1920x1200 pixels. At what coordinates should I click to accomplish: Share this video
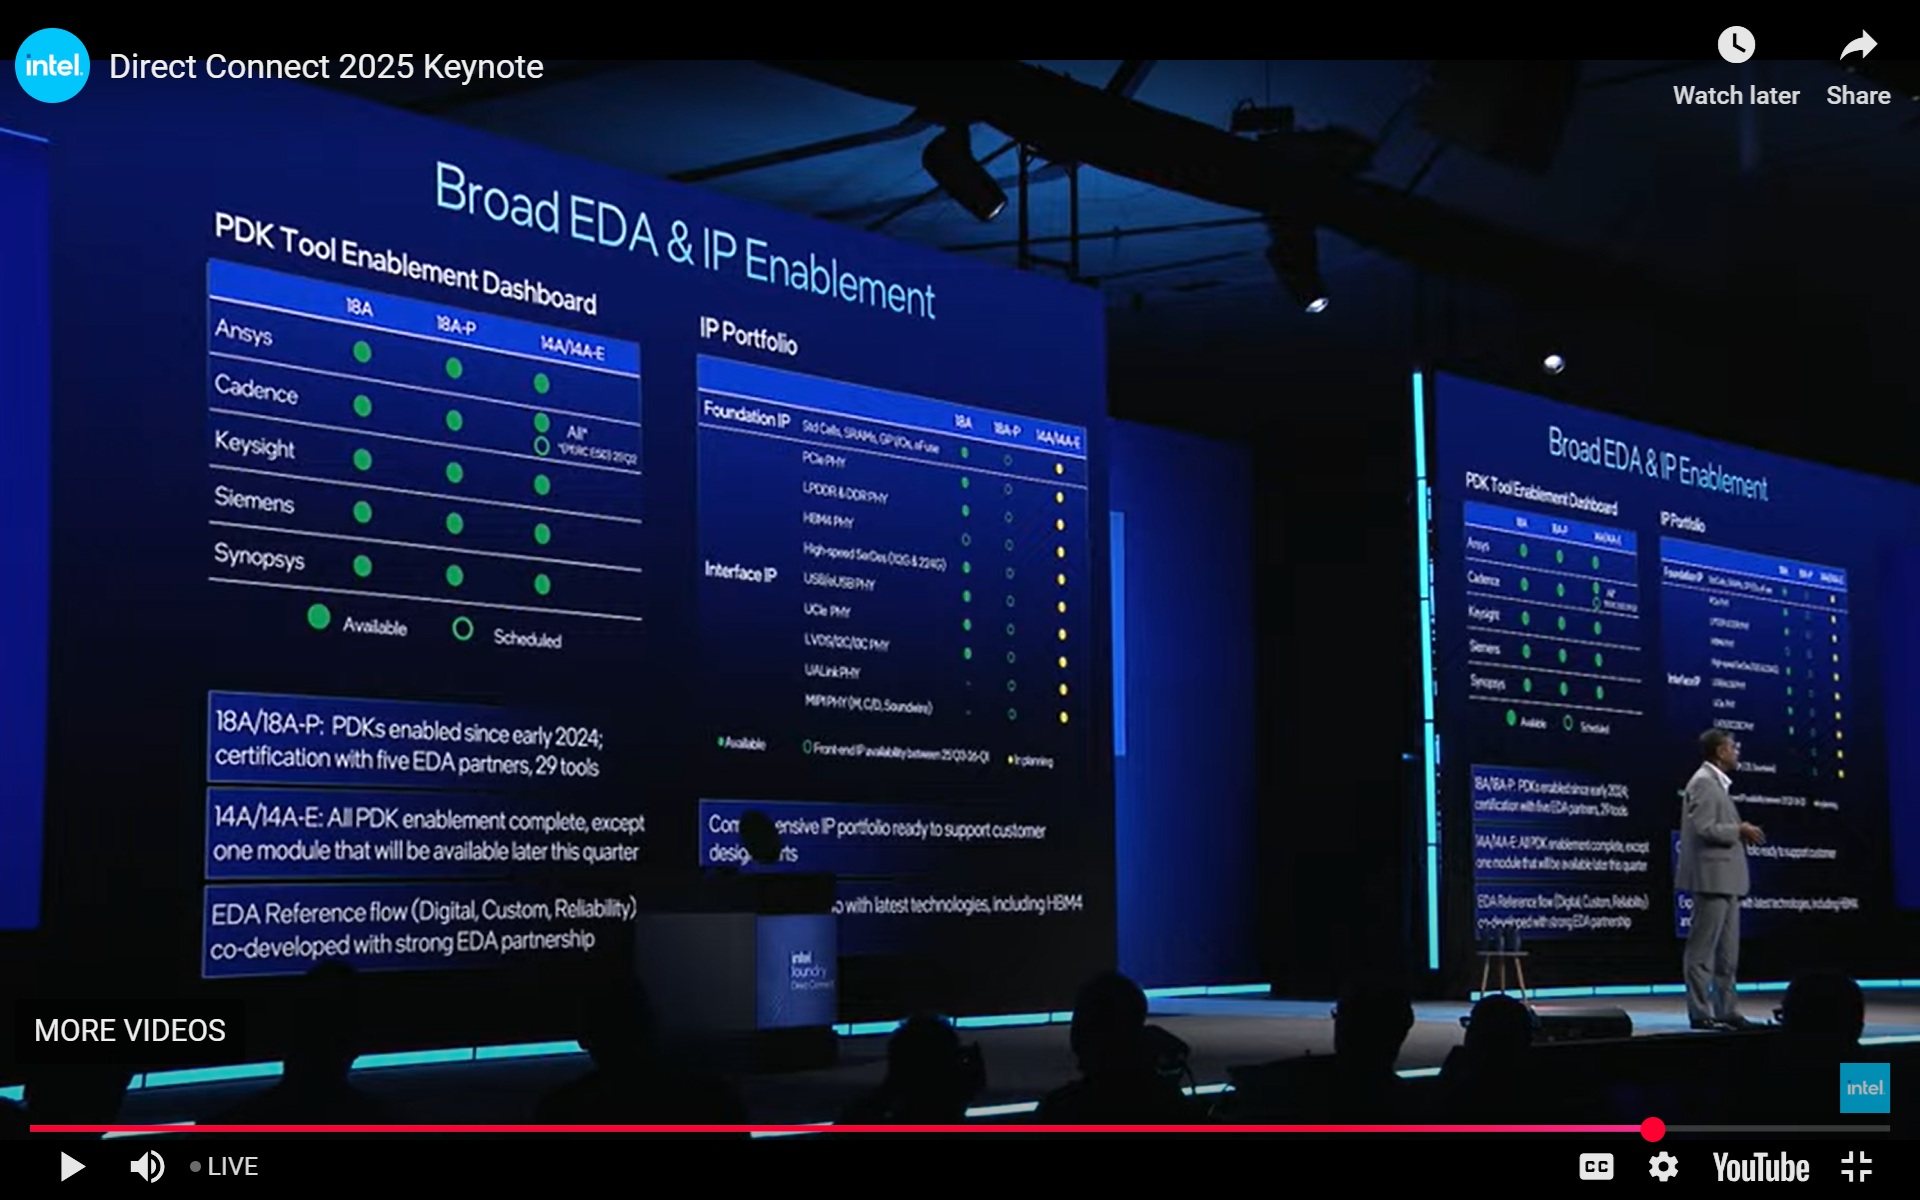click(x=1858, y=67)
